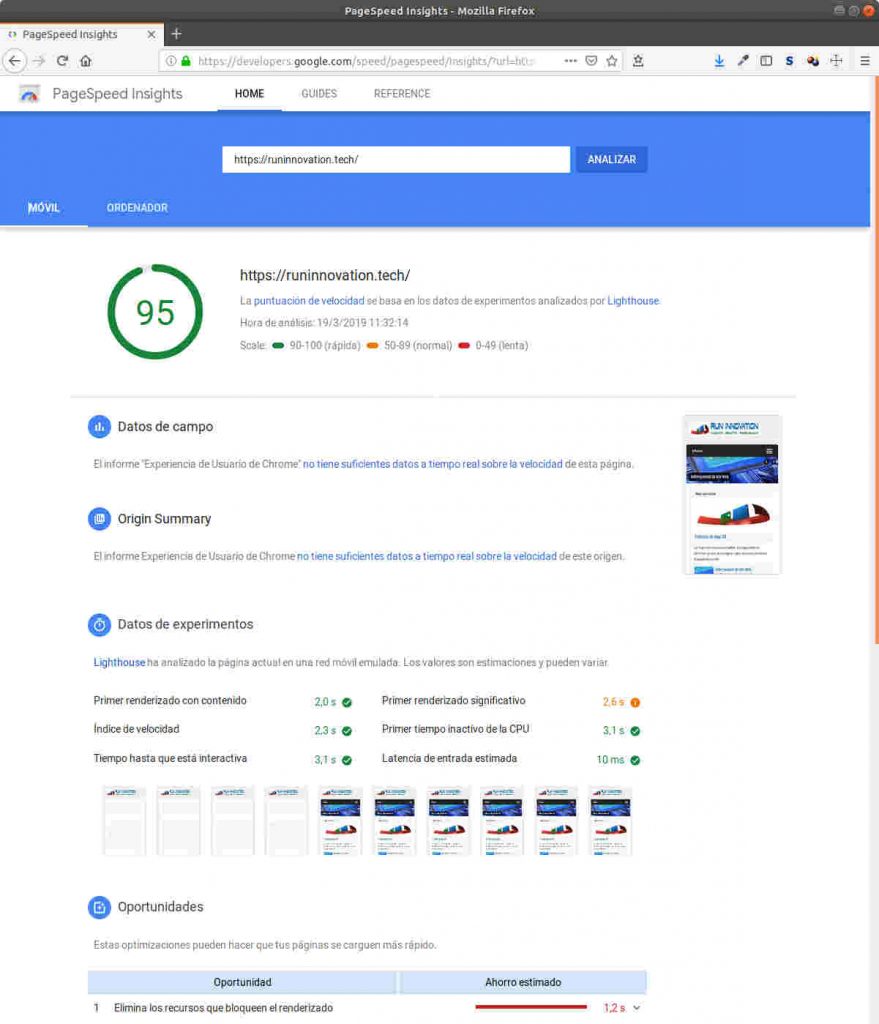This screenshot has height=1024, width=879.
Task: Click the last filmstrip thumbnail
Action: [x=610, y=821]
